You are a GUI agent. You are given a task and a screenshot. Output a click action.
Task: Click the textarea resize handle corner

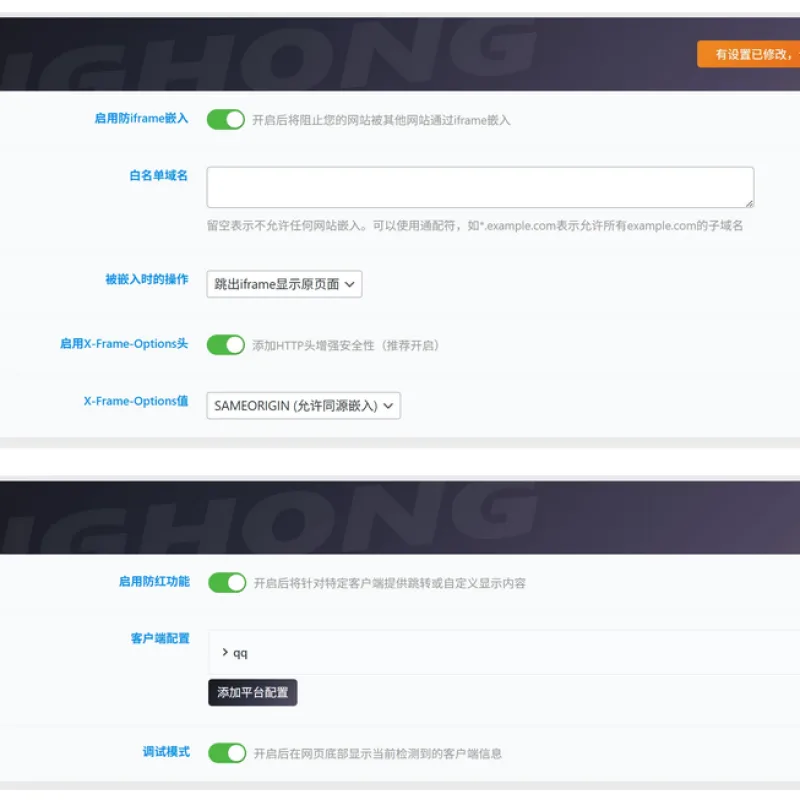click(x=749, y=204)
